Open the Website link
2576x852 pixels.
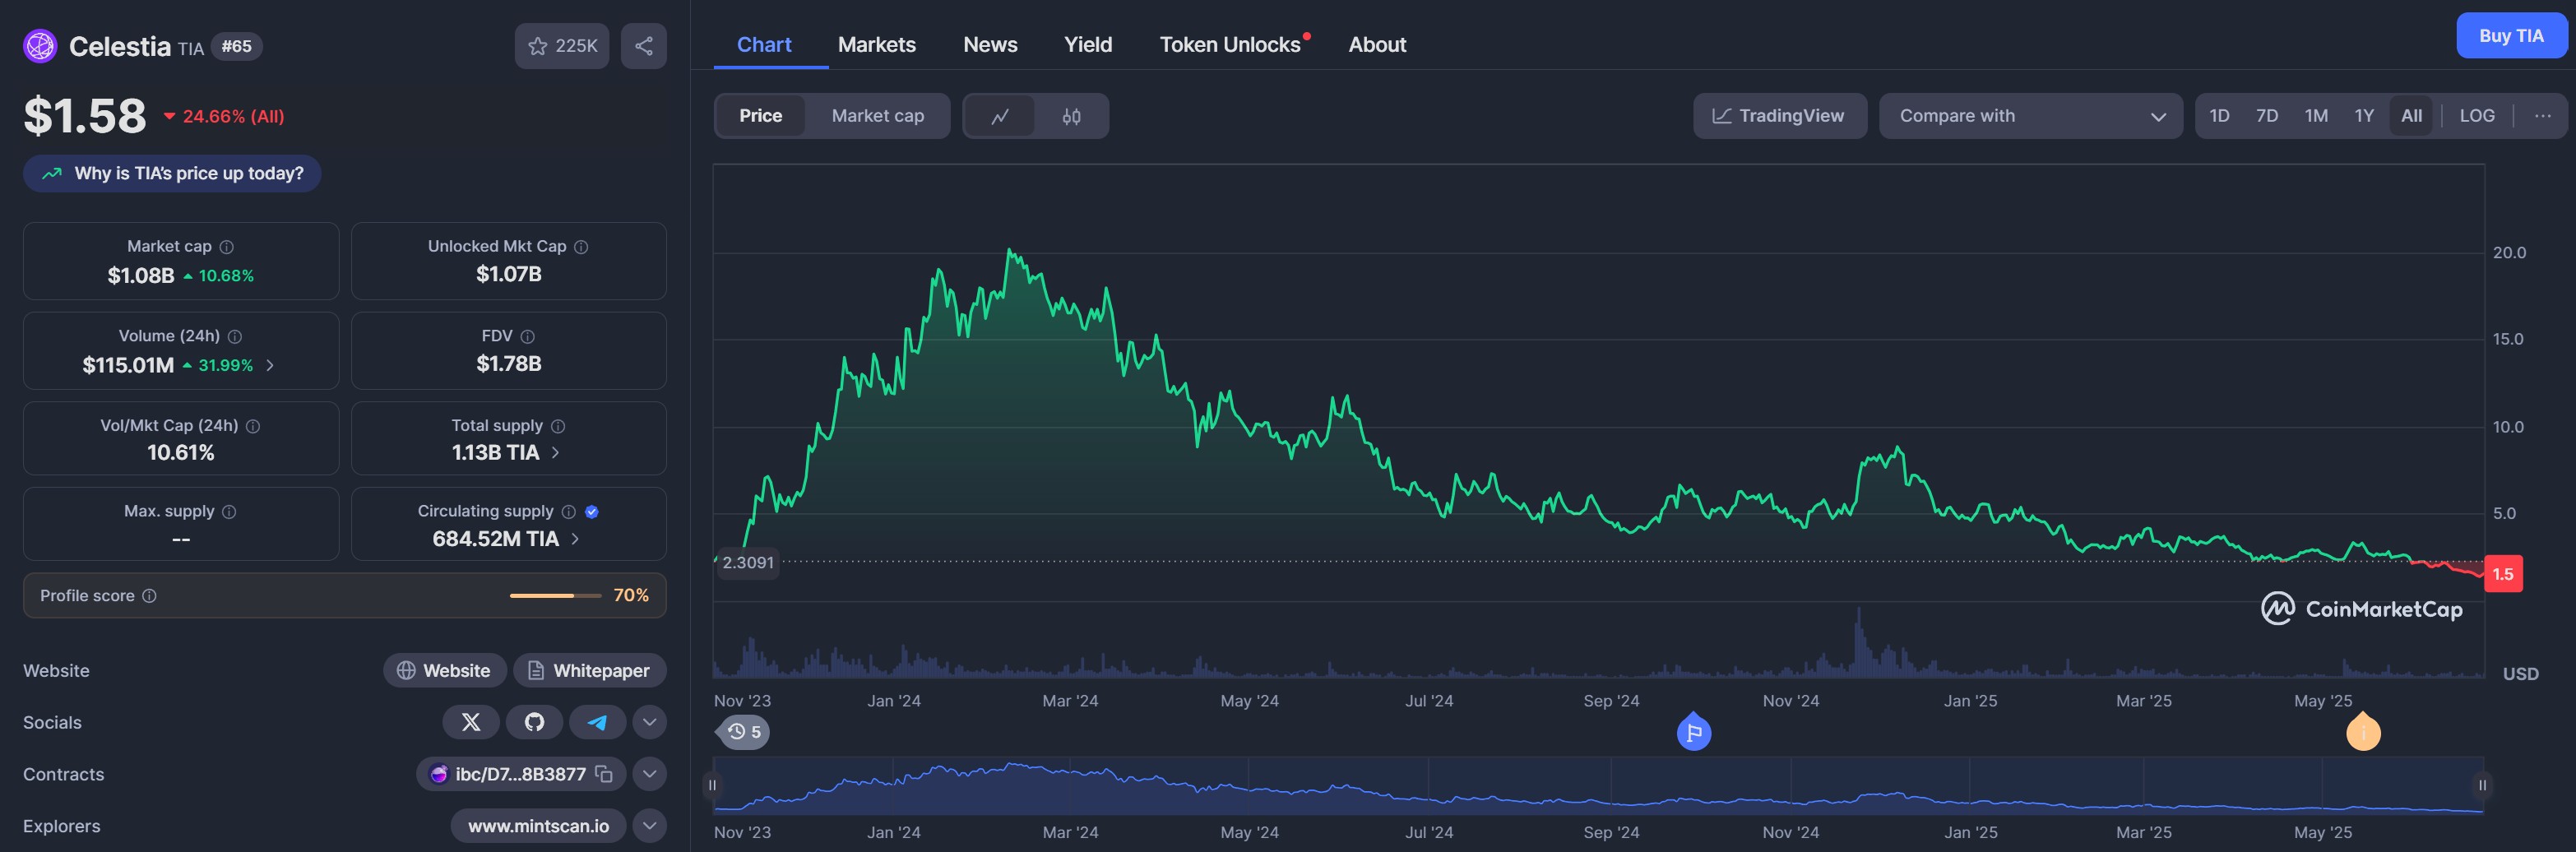[444, 670]
